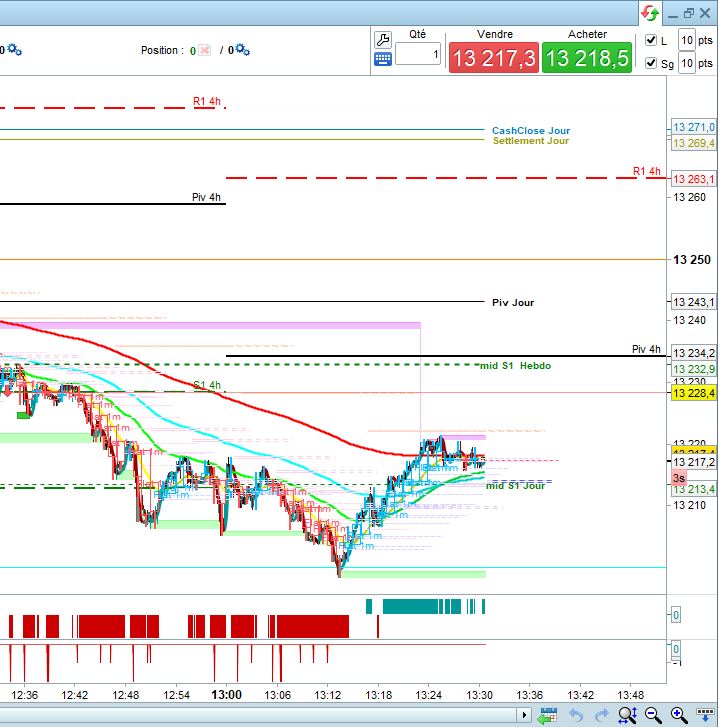718x727 pixels.
Task: Click the yellow 13 228,4 price label
Action: click(693, 393)
